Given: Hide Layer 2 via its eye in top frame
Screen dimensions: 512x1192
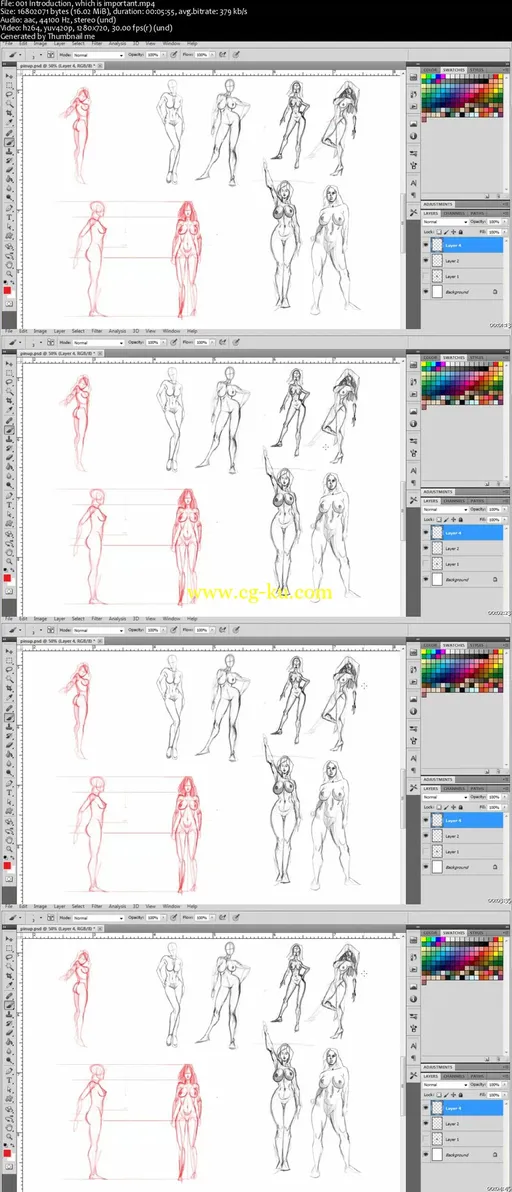Looking at the screenshot, I should 425,261.
